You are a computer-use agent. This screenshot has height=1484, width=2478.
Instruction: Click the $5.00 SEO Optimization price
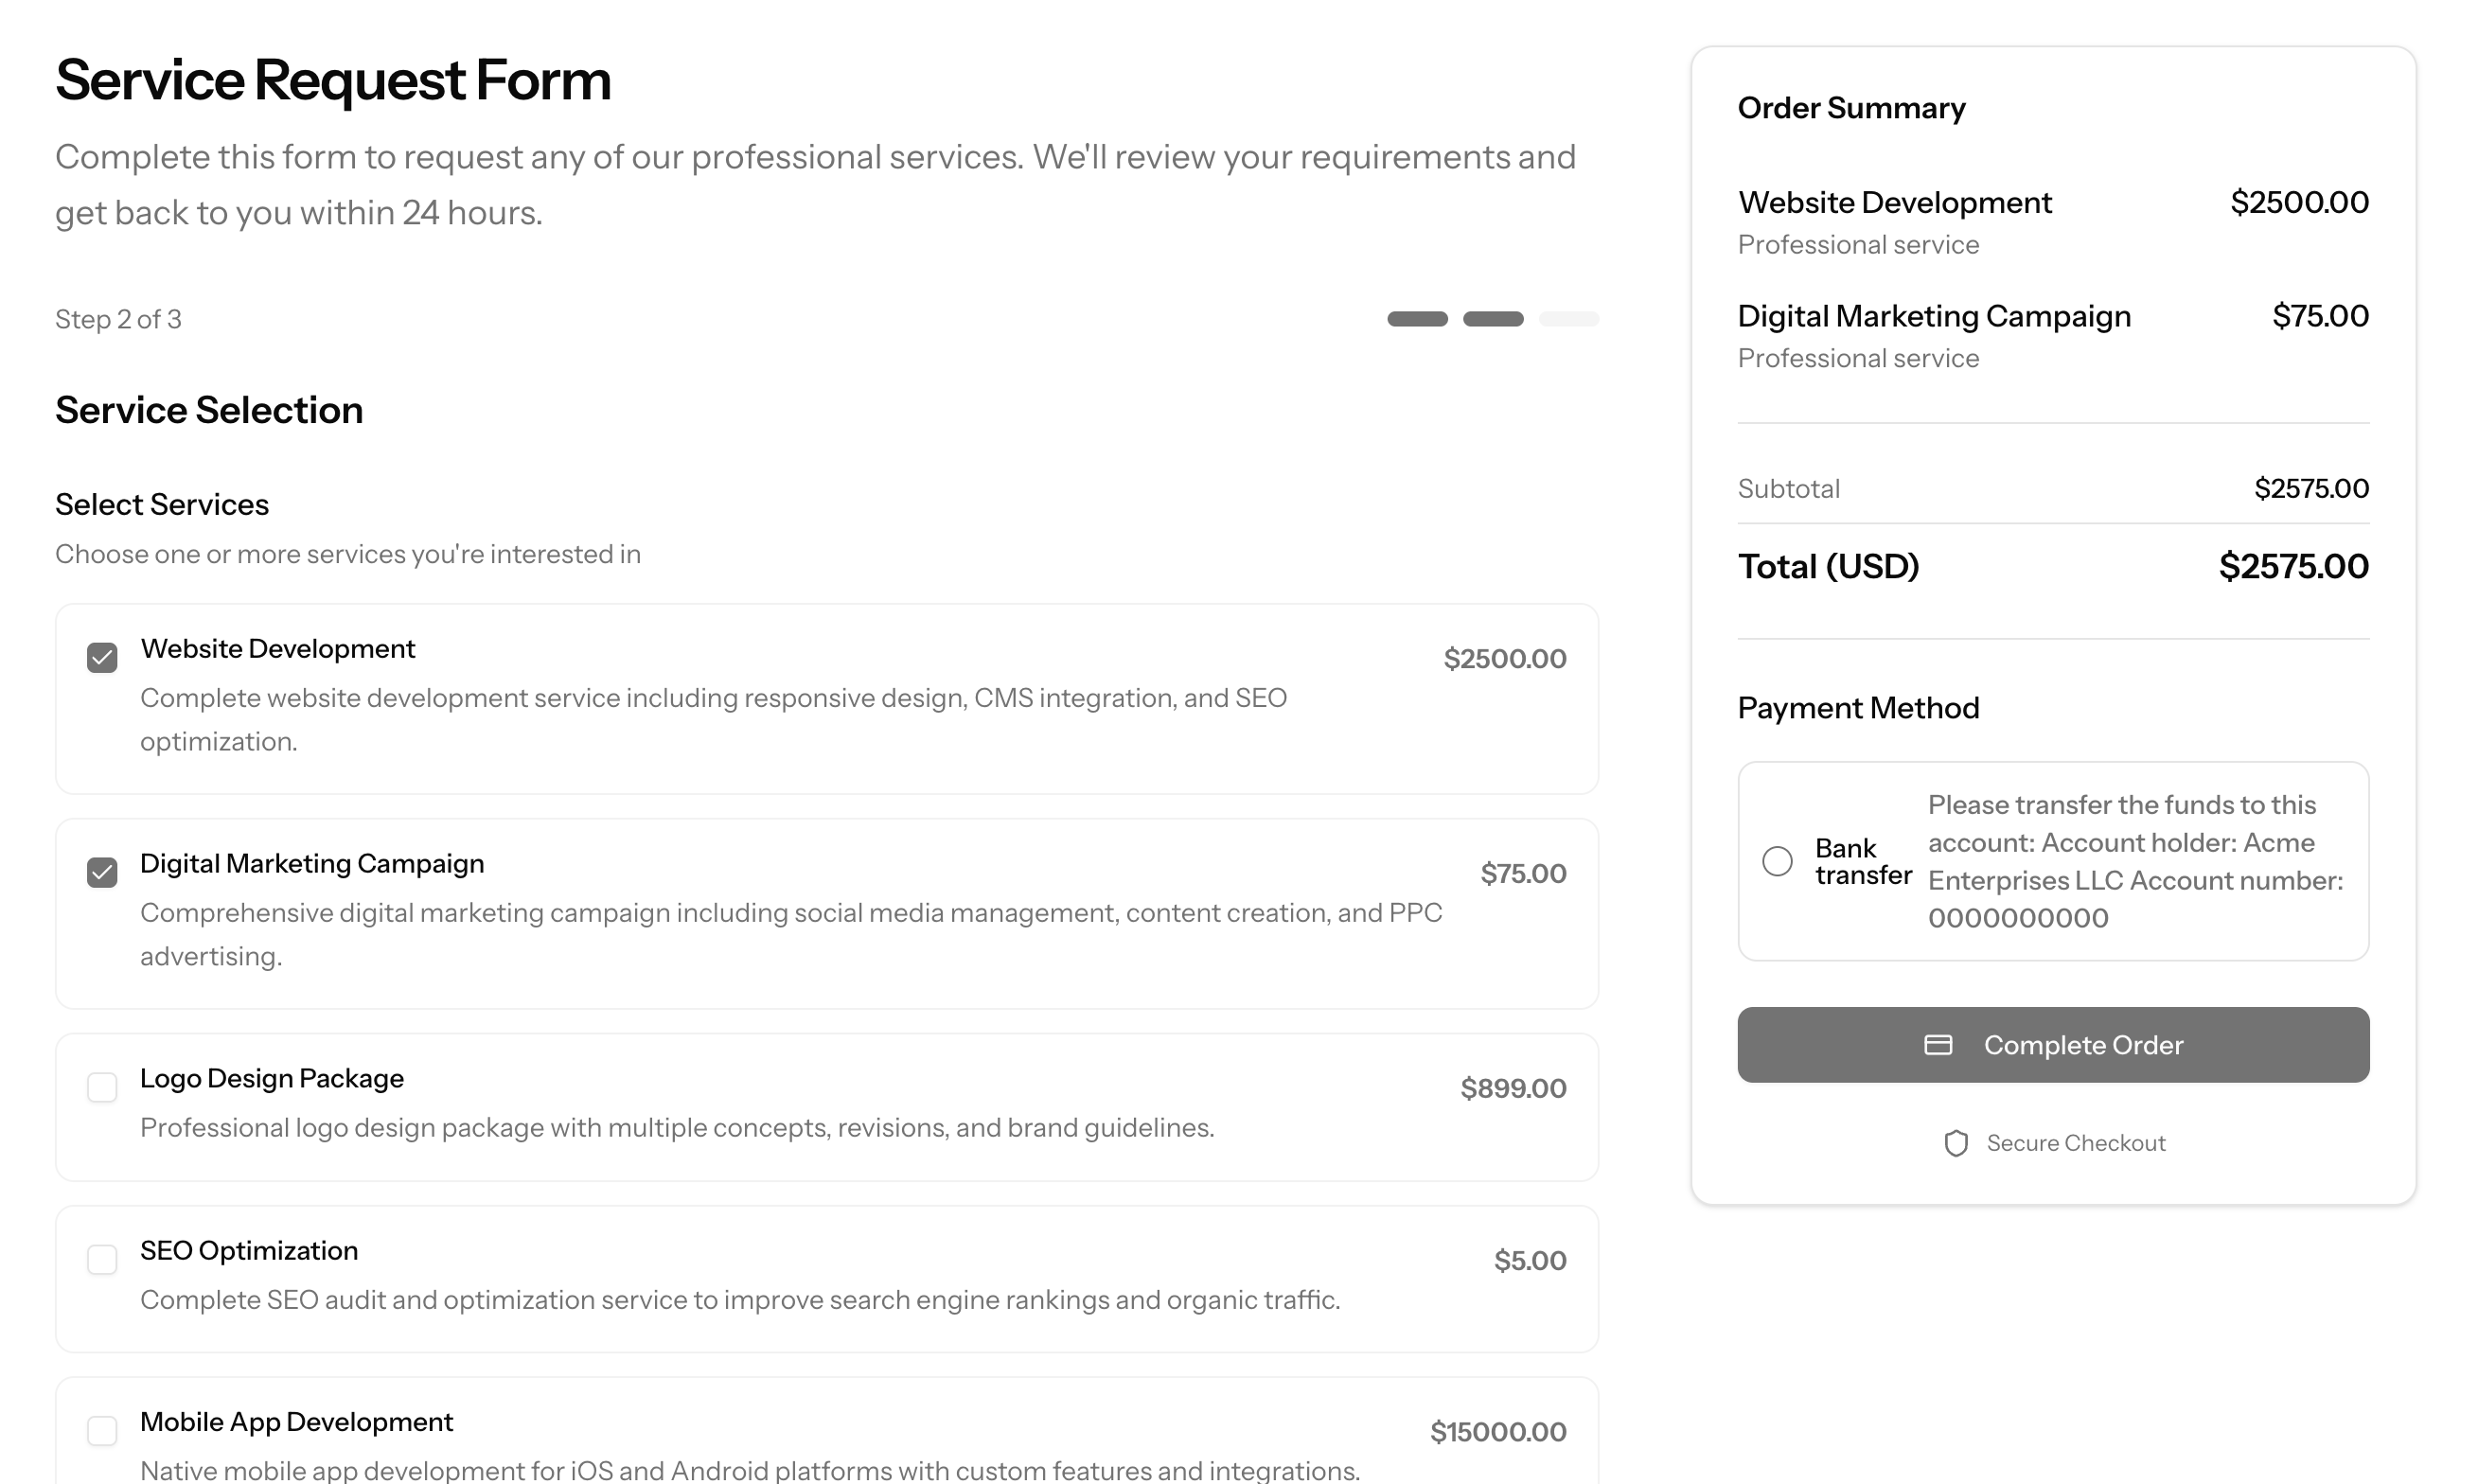coord(1530,1260)
